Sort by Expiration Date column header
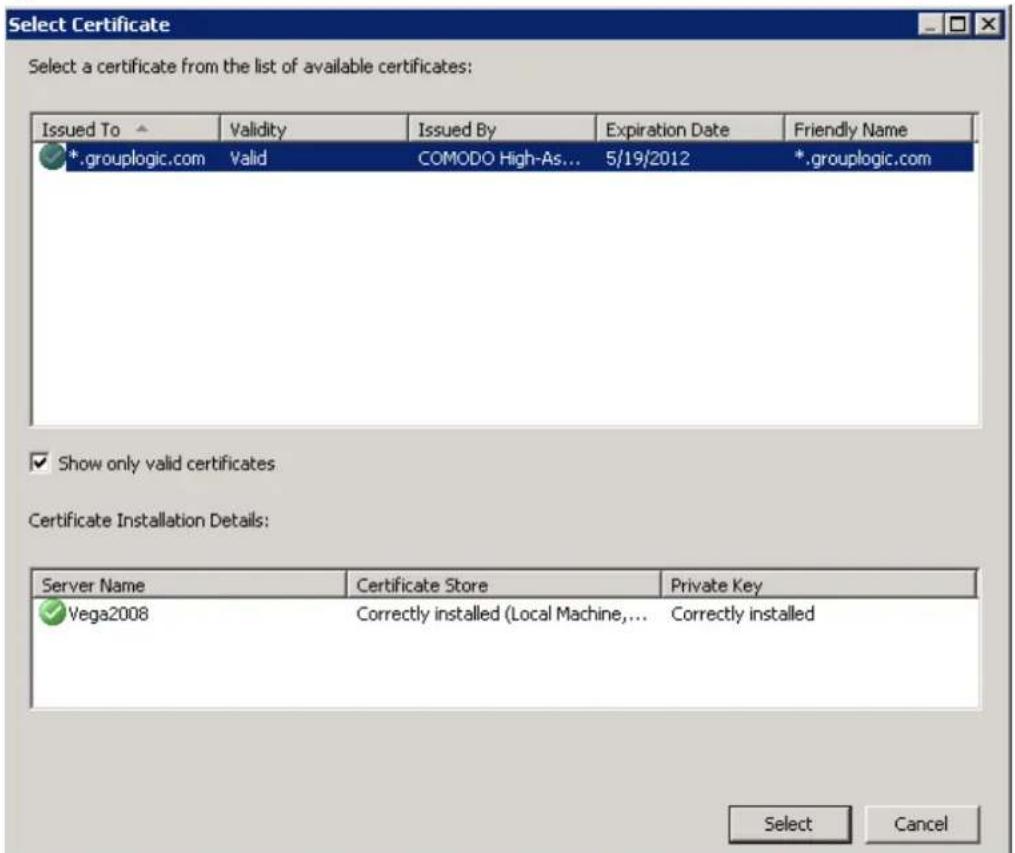Screen dimensions: 1015x853 689,129
